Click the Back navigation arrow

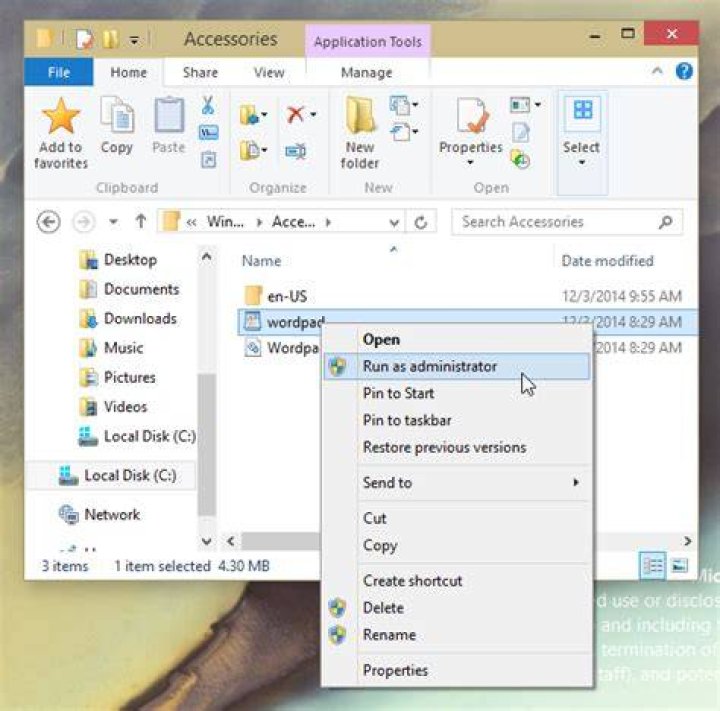point(48,222)
